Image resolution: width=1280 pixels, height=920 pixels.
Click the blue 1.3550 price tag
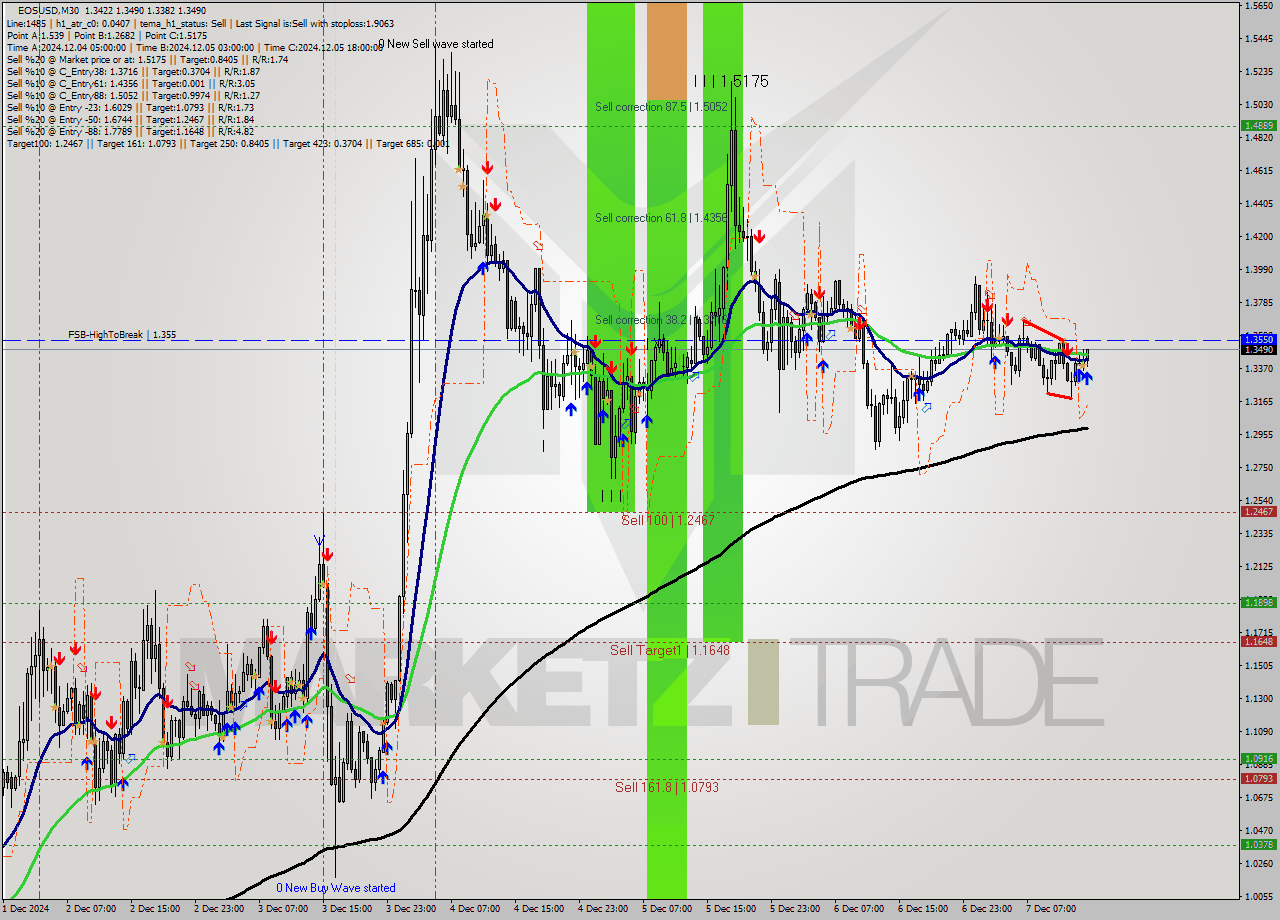tap(1258, 339)
